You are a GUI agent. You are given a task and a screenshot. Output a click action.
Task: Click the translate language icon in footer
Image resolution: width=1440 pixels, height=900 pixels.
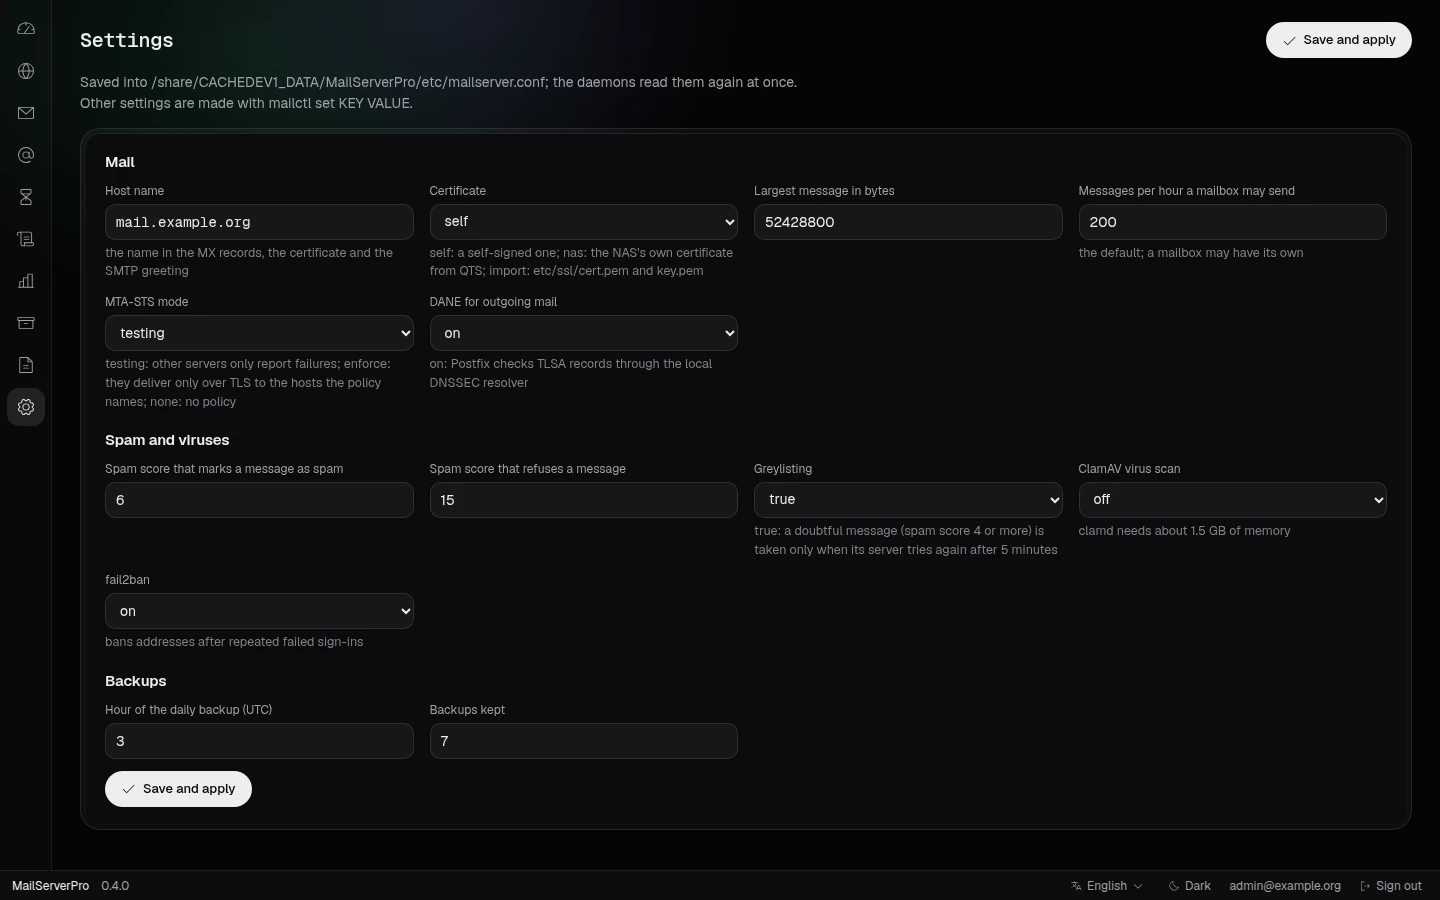1076,886
